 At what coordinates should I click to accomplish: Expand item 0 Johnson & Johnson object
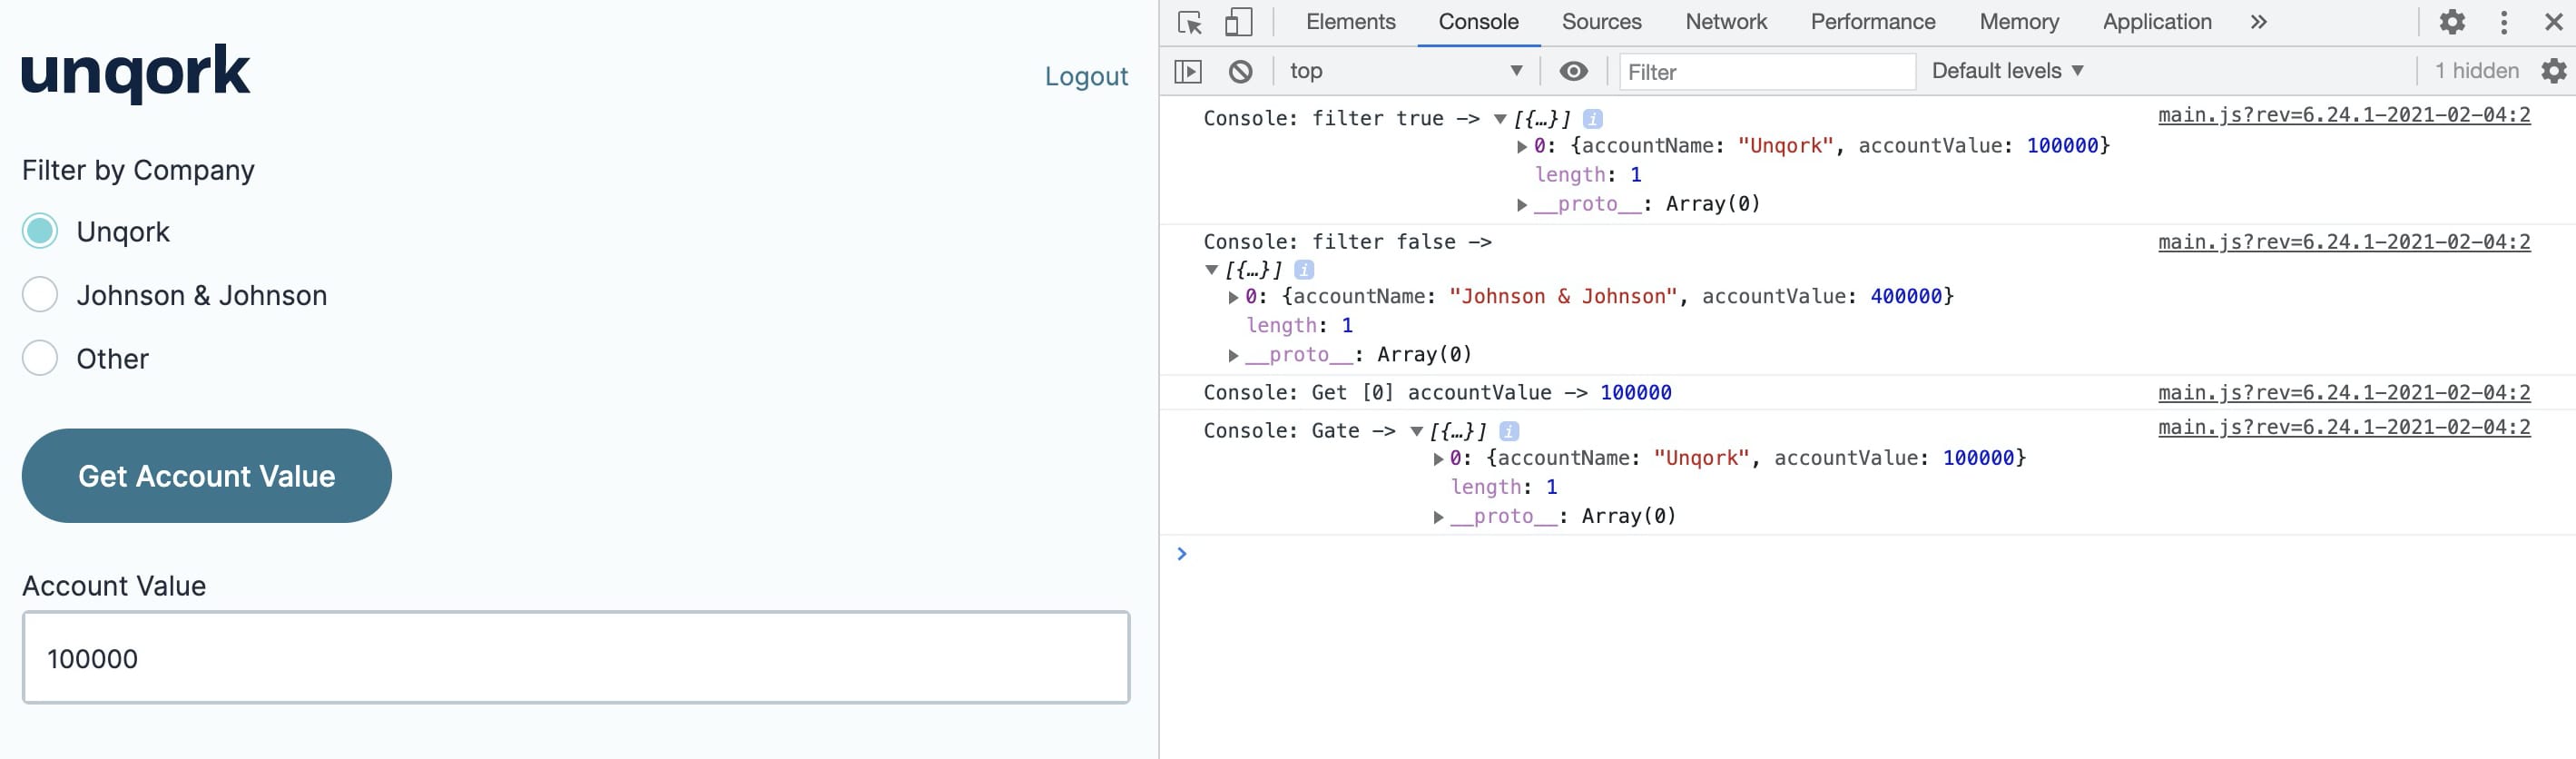[1233, 297]
